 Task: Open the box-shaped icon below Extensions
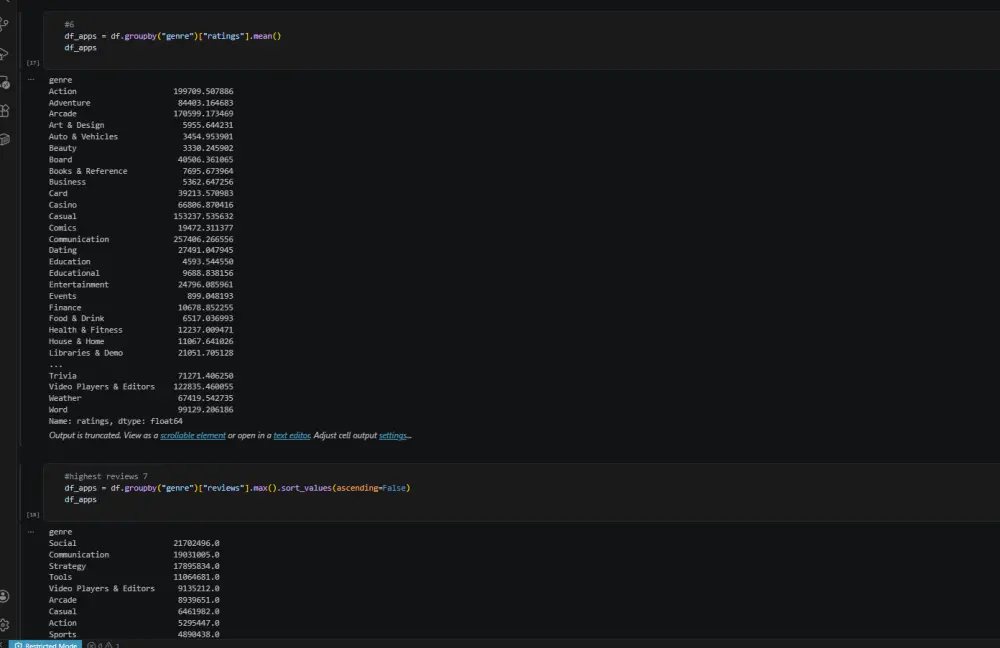click(x=4, y=139)
